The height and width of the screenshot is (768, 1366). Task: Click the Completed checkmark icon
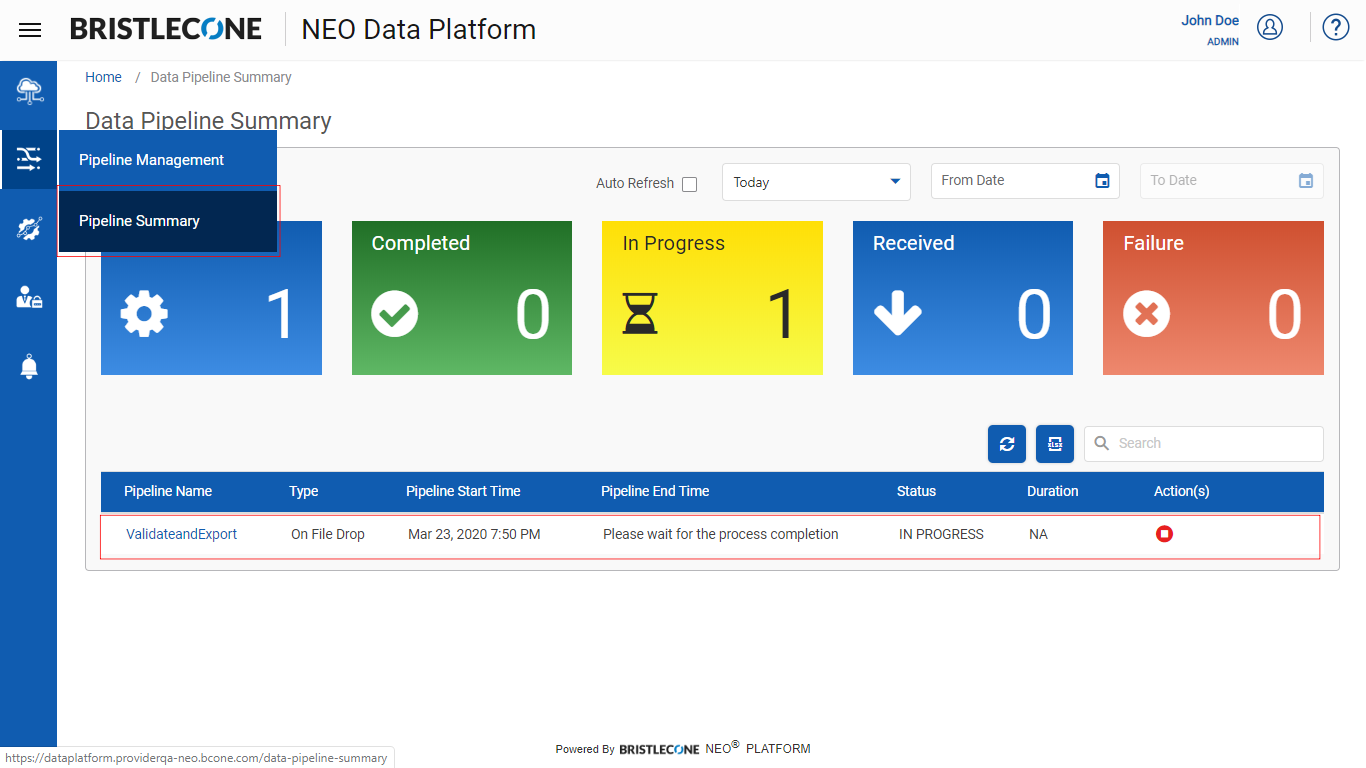[x=395, y=315]
